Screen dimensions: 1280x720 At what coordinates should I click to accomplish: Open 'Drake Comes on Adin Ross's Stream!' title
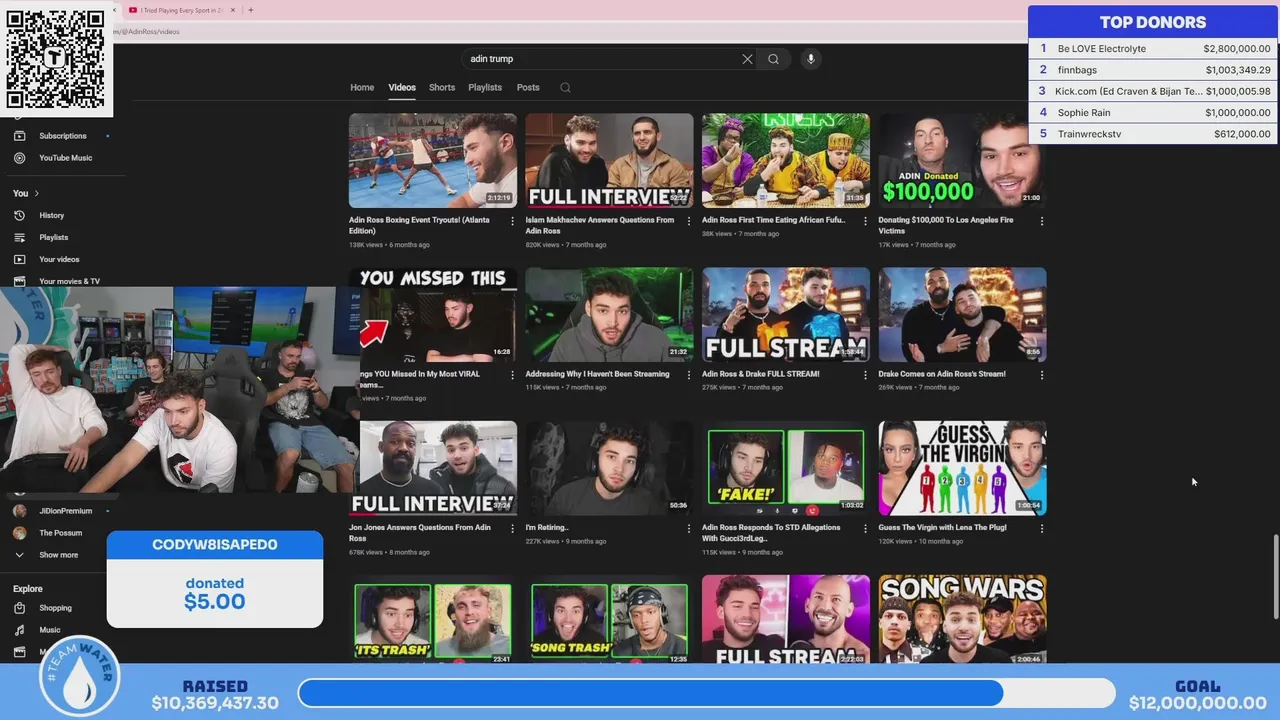click(942, 374)
